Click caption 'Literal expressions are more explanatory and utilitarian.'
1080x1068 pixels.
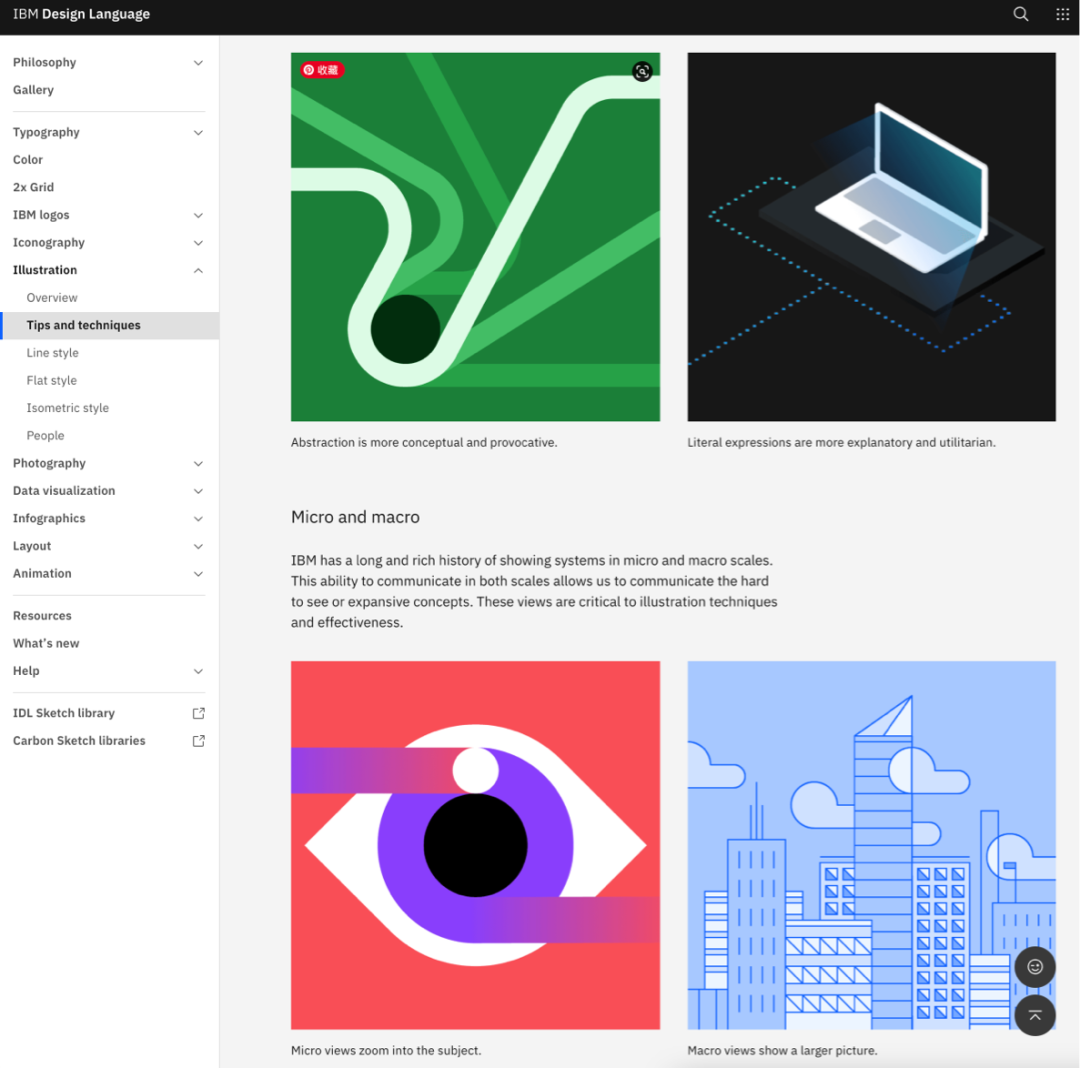click(x=841, y=442)
